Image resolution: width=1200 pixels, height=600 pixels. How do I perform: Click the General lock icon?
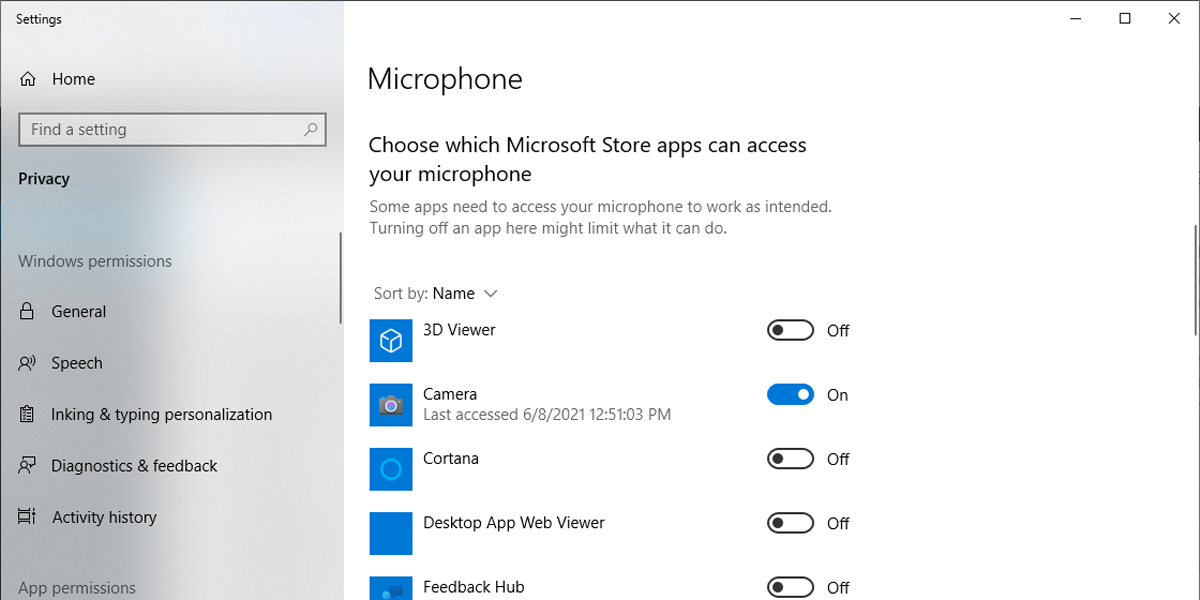pos(27,312)
